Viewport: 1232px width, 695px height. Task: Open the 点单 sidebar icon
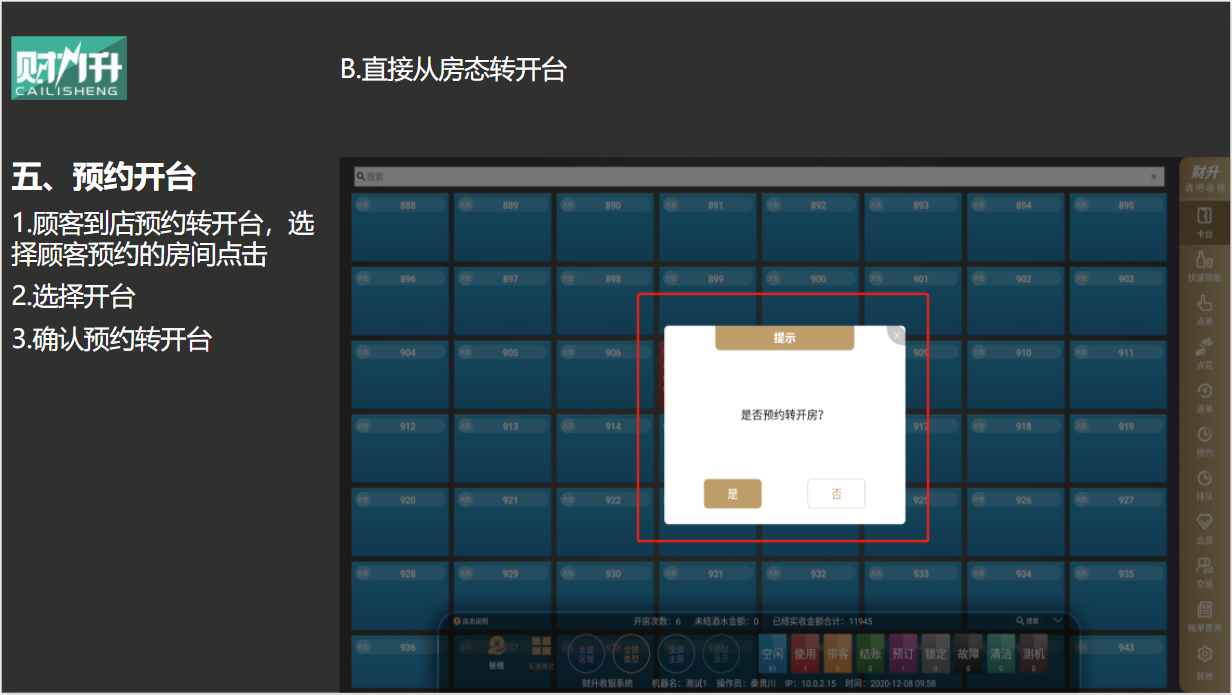(1205, 310)
